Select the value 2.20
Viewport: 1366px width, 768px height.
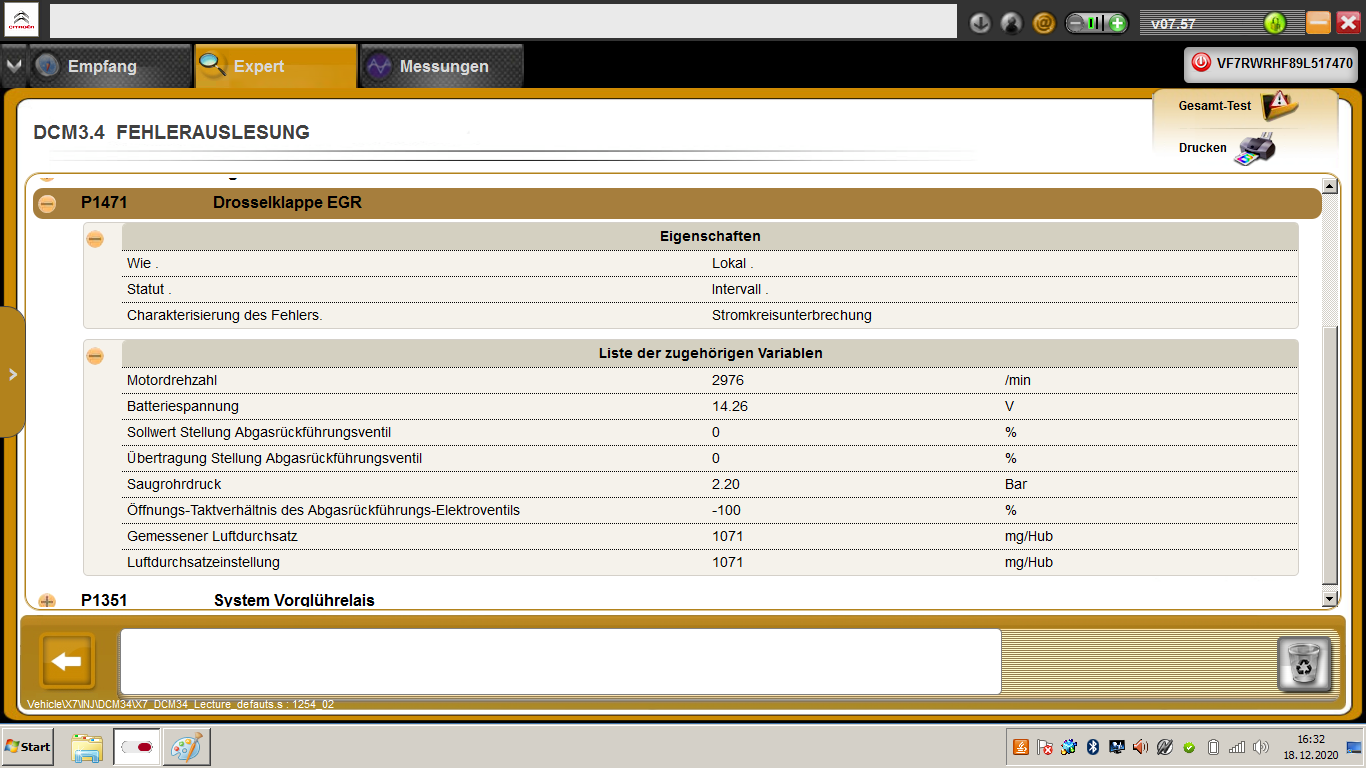(725, 484)
